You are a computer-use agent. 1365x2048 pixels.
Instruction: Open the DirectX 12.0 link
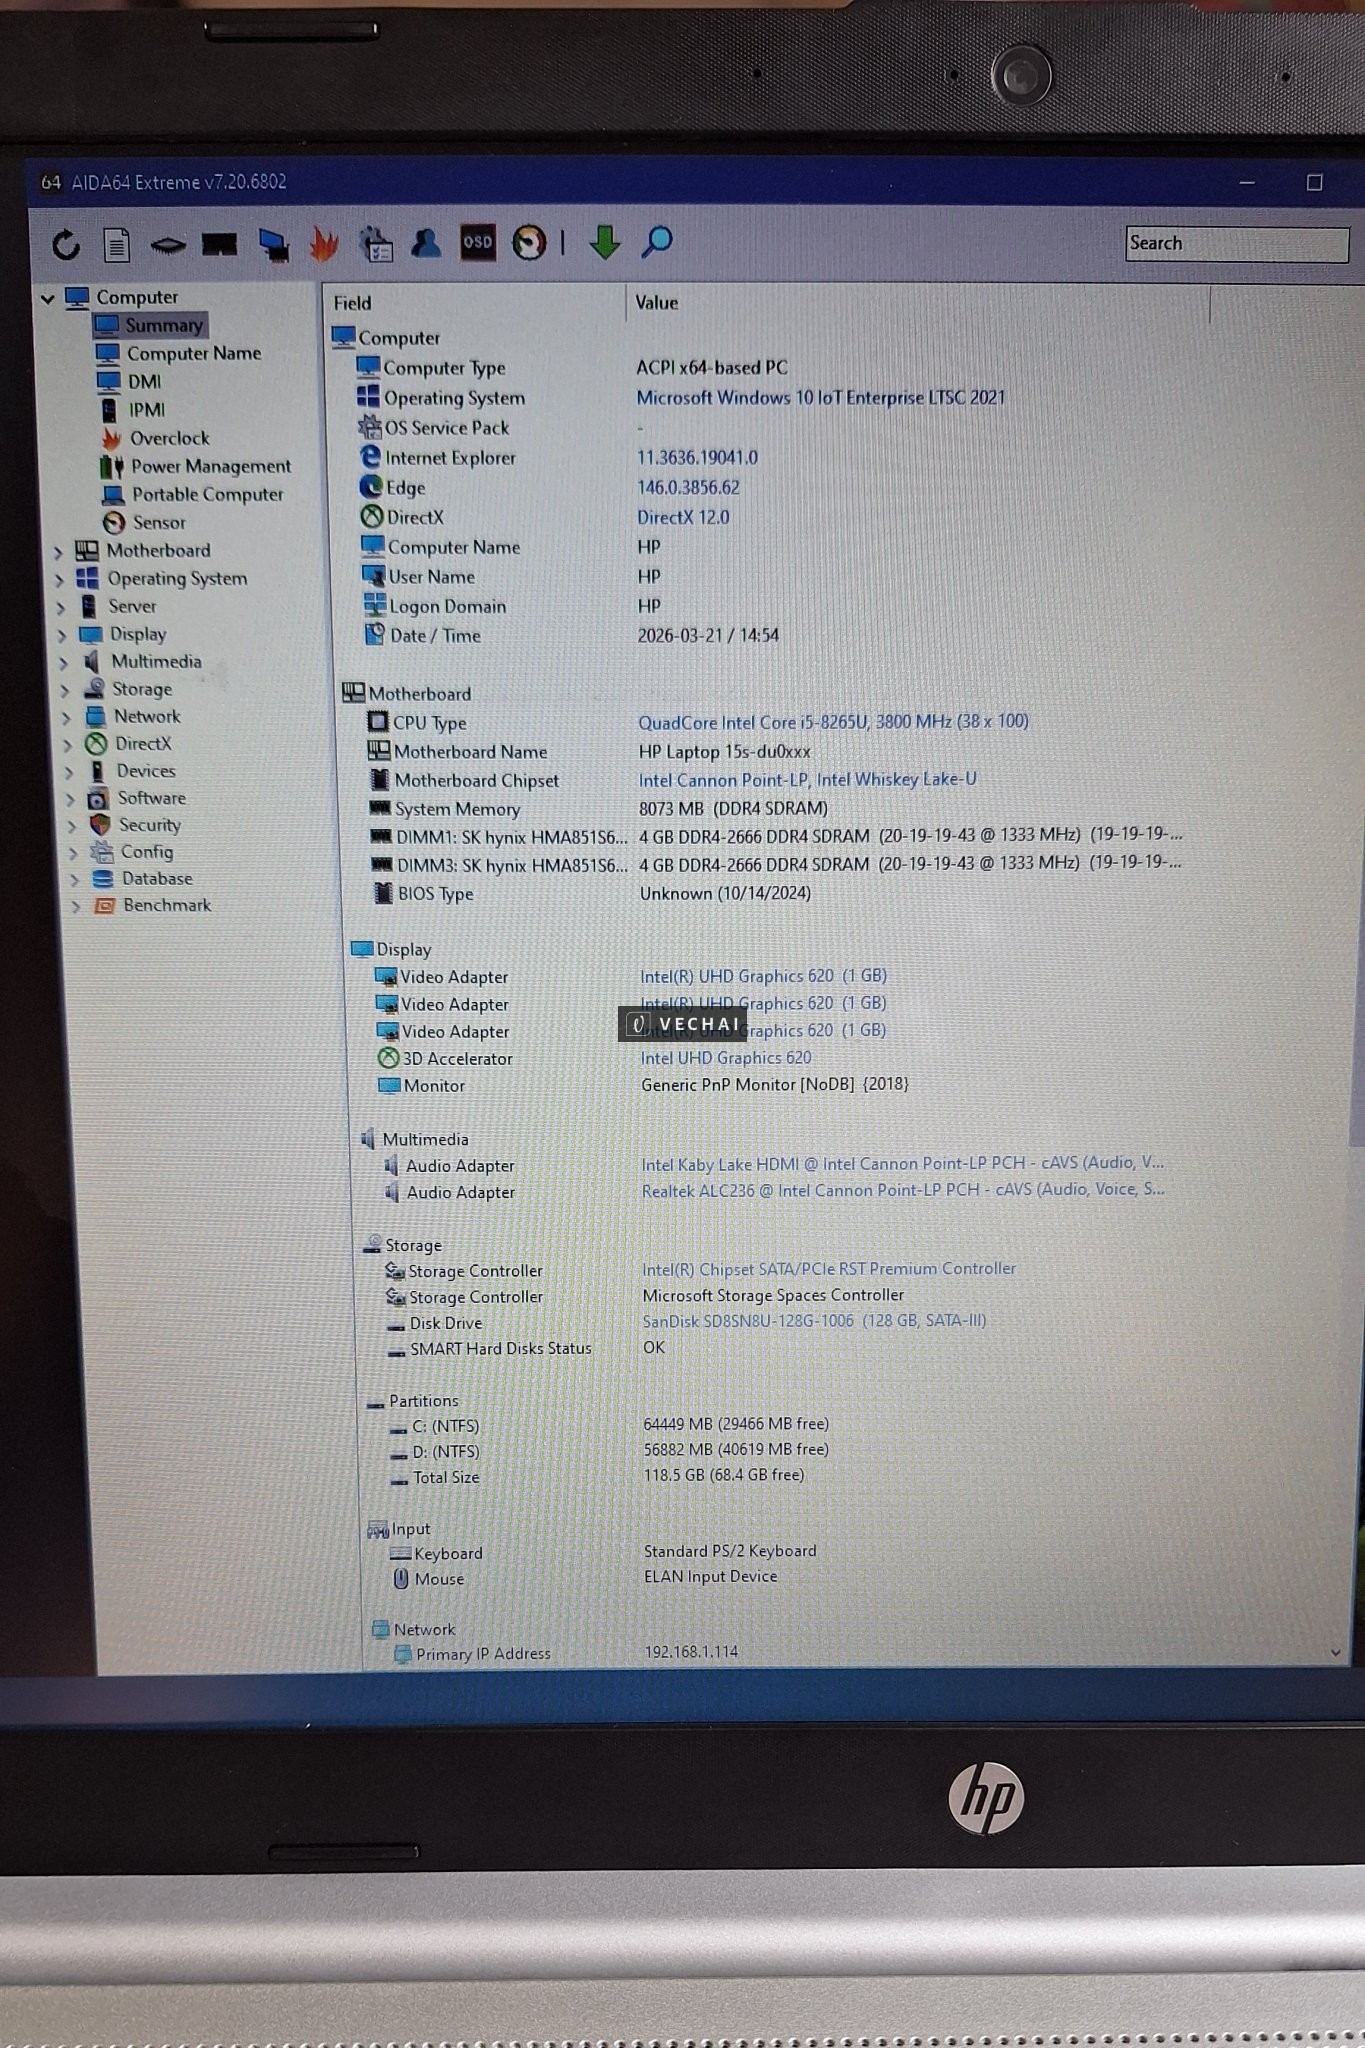pyautogui.click(x=683, y=517)
